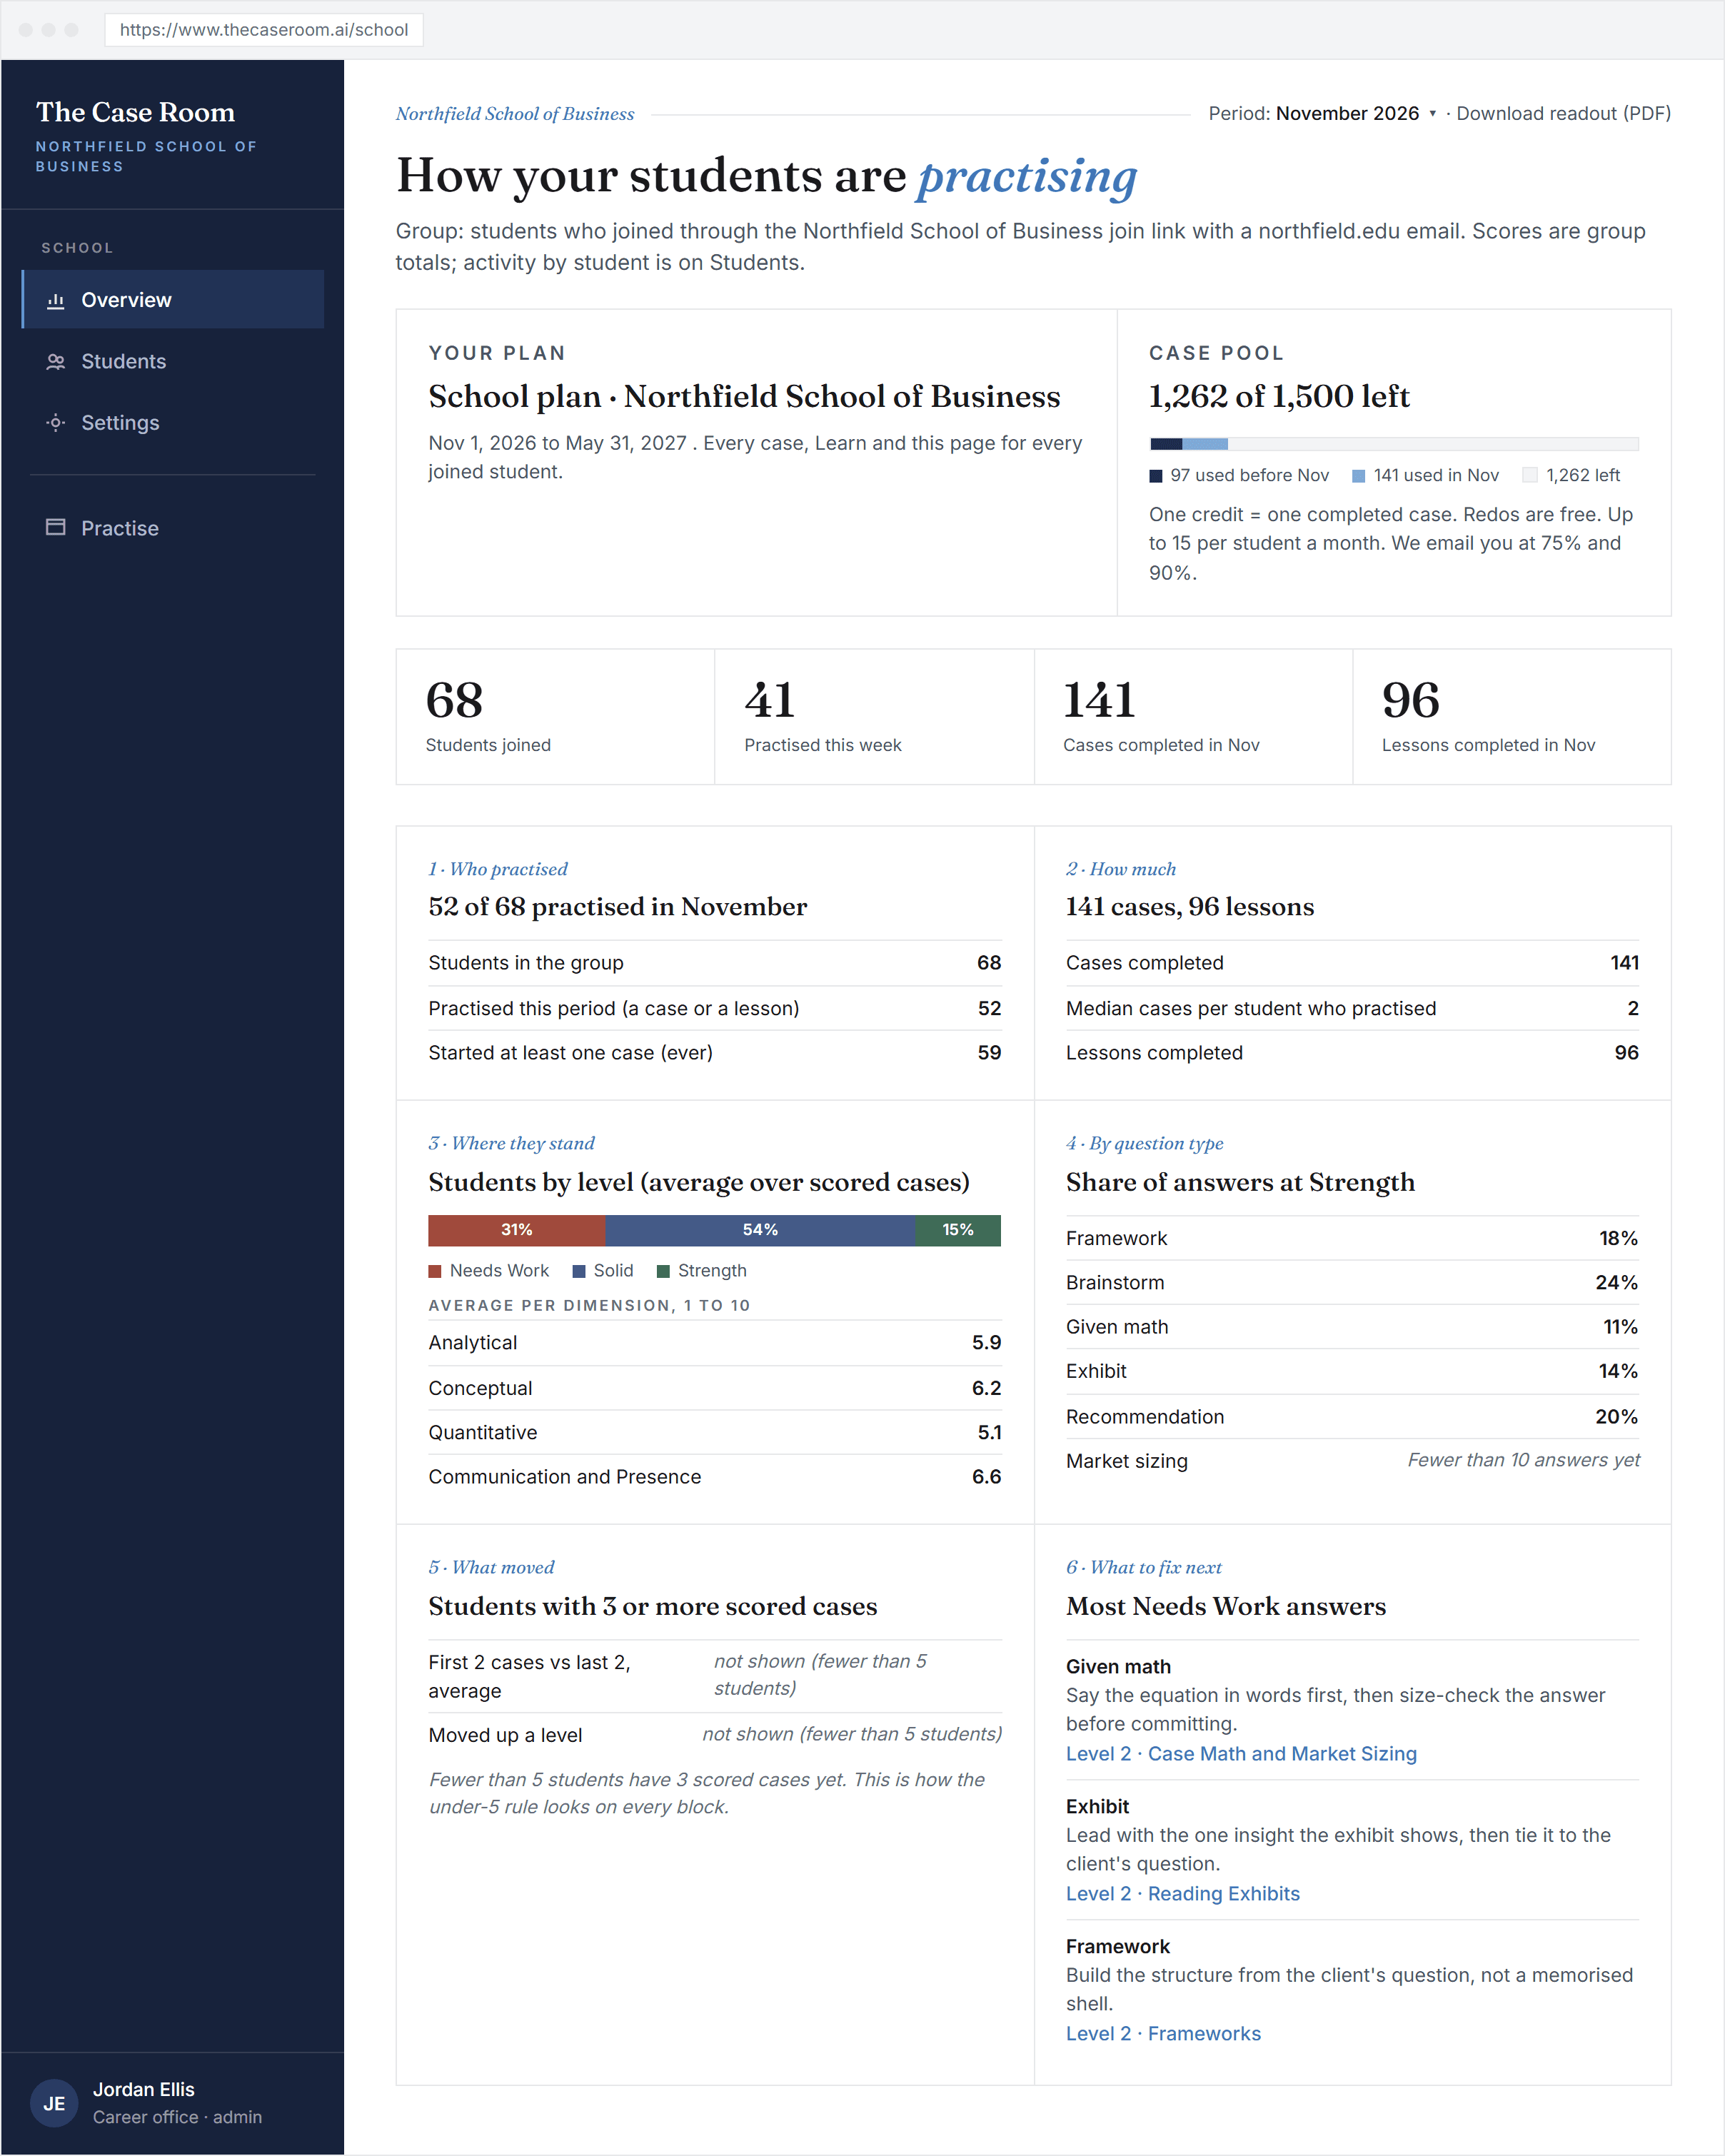Click the Jordan Ellis account name

click(144, 2089)
